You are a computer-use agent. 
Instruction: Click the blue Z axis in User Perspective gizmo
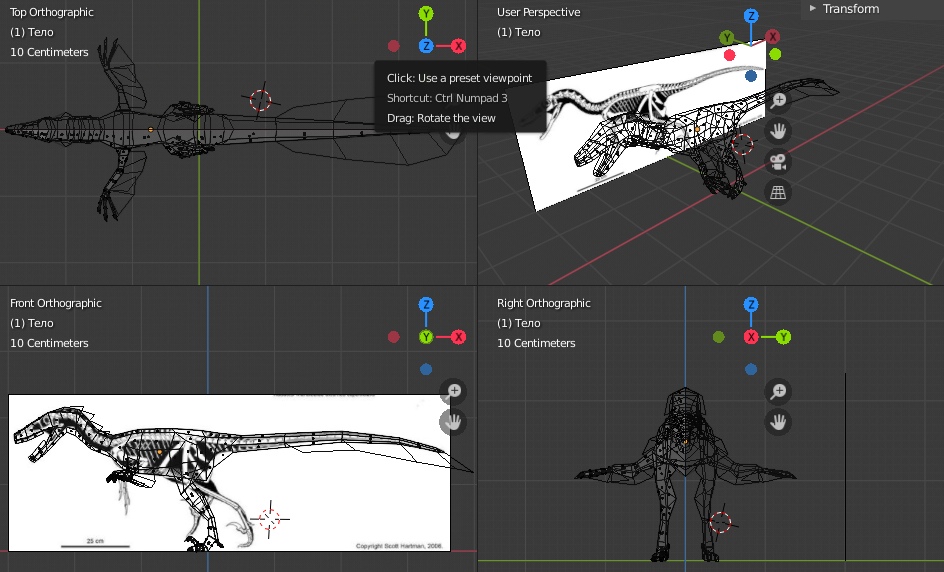[x=751, y=16]
